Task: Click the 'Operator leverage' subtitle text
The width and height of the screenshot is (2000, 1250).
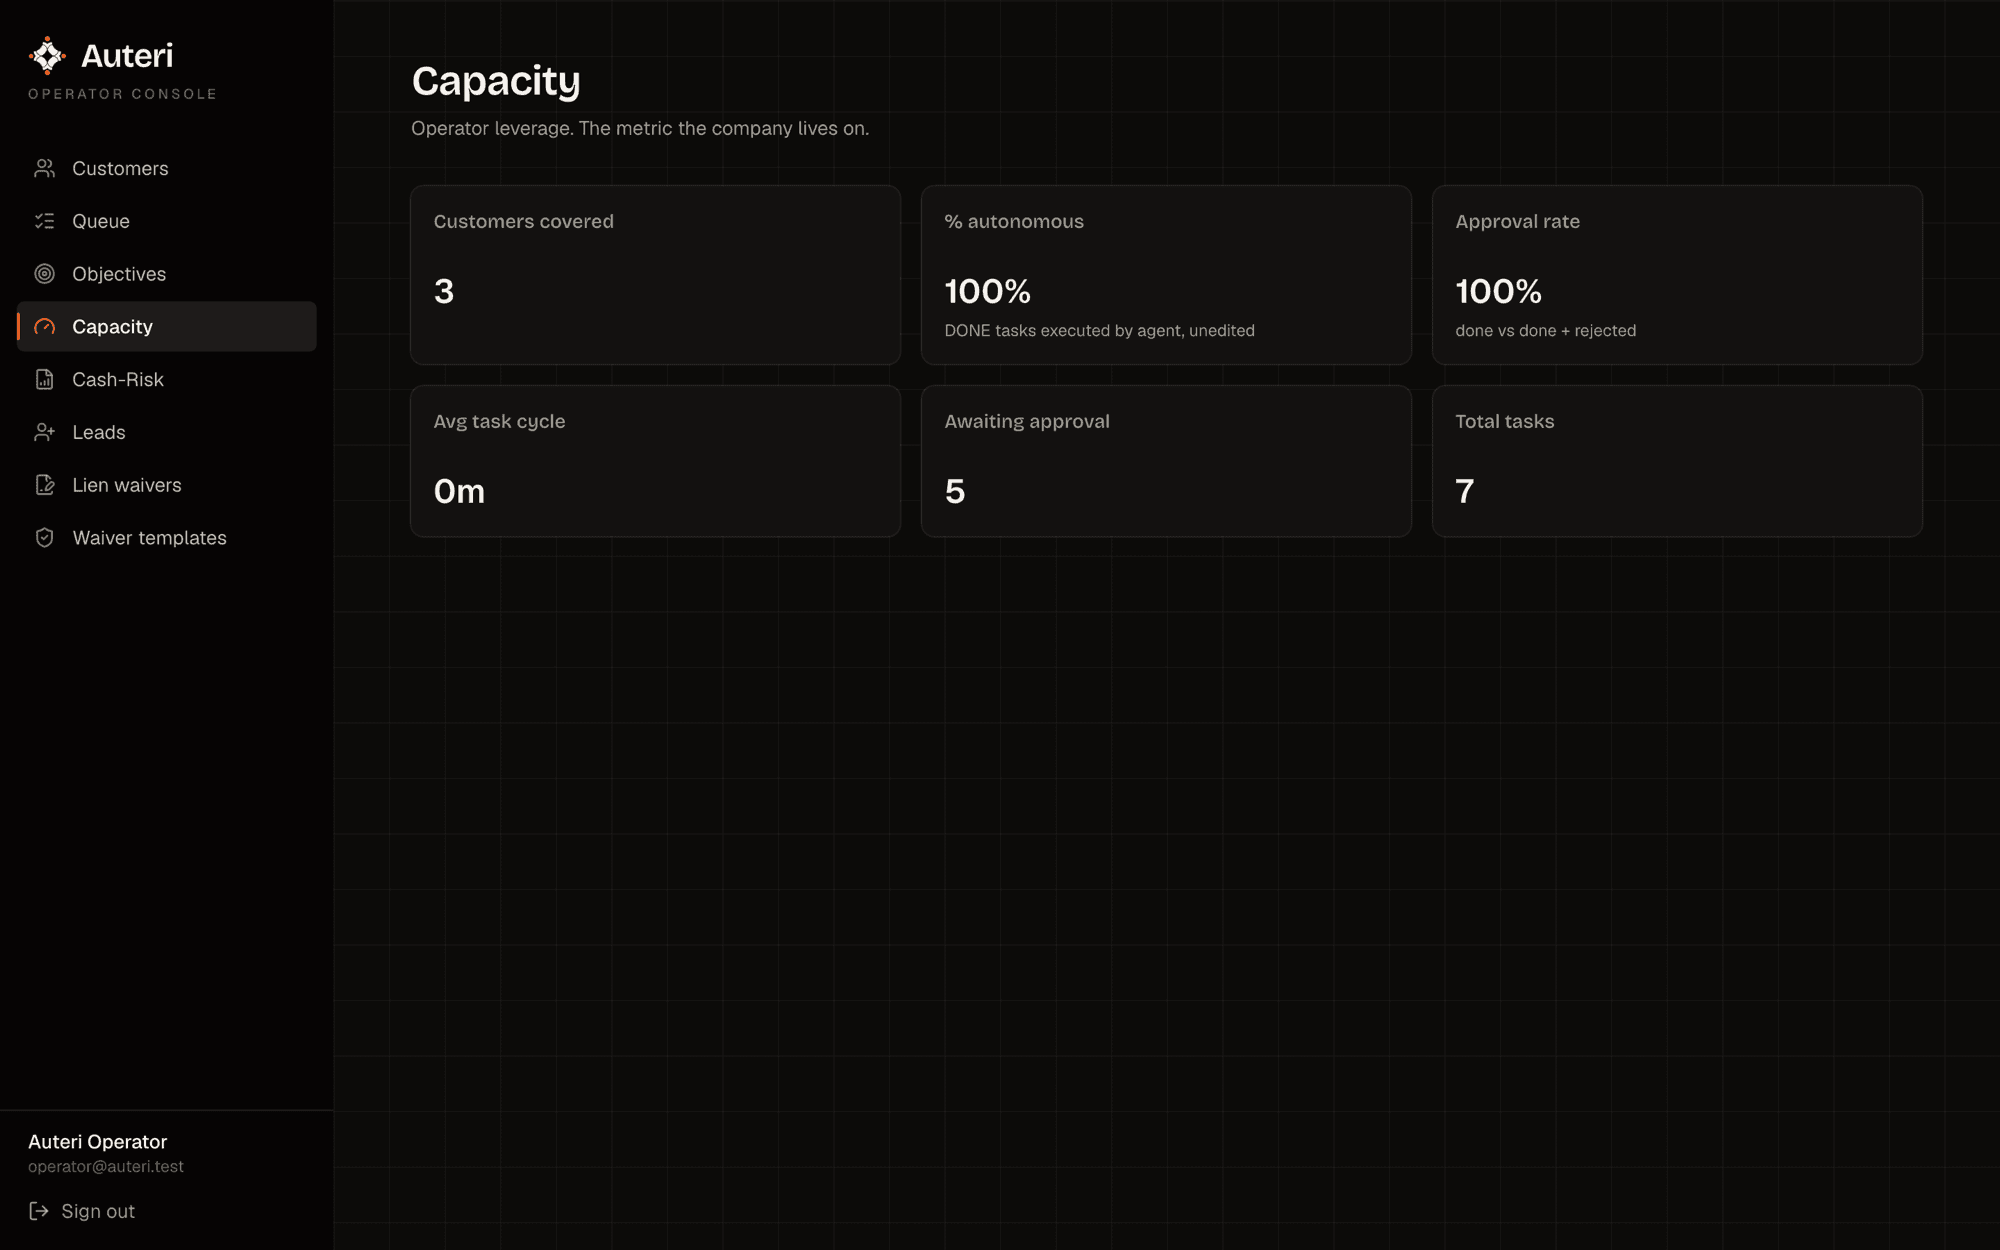Action: (x=640, y=128)
